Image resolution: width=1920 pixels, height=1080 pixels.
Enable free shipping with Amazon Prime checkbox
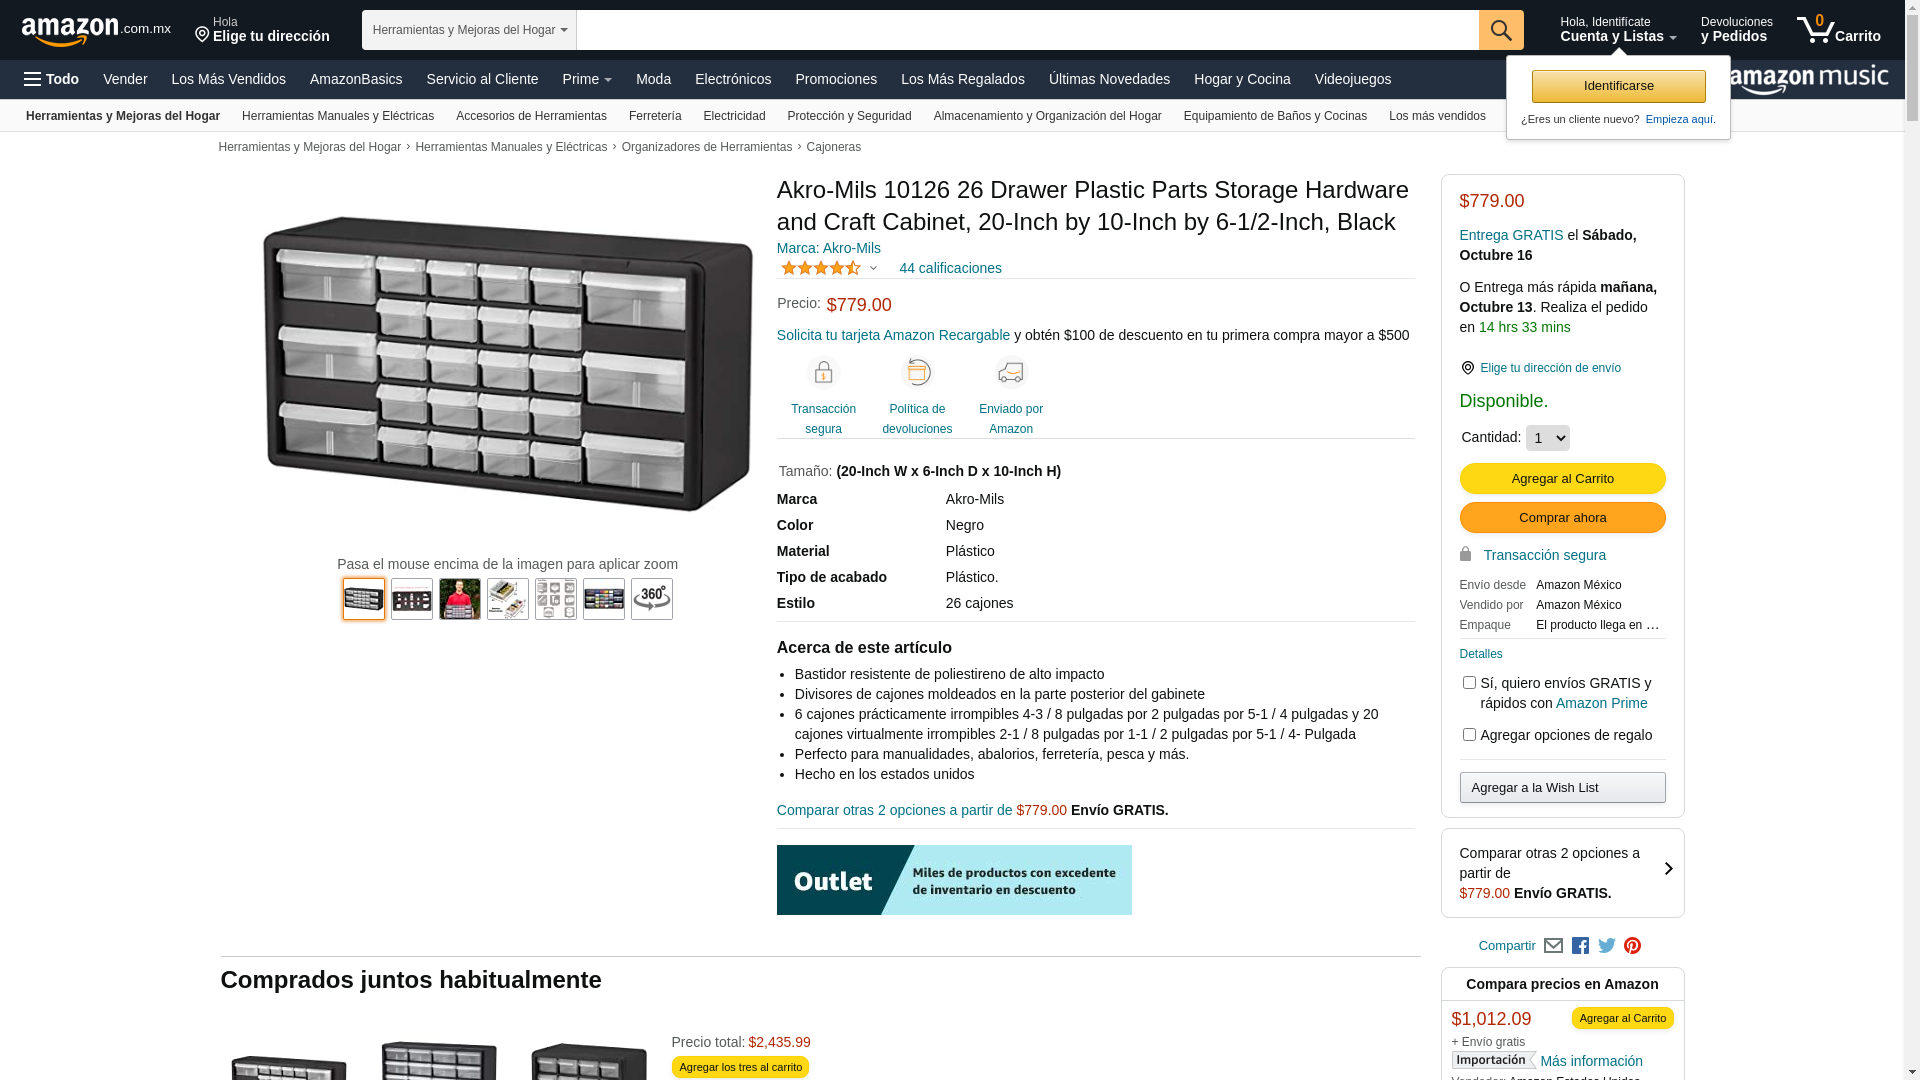(1469, 683)
